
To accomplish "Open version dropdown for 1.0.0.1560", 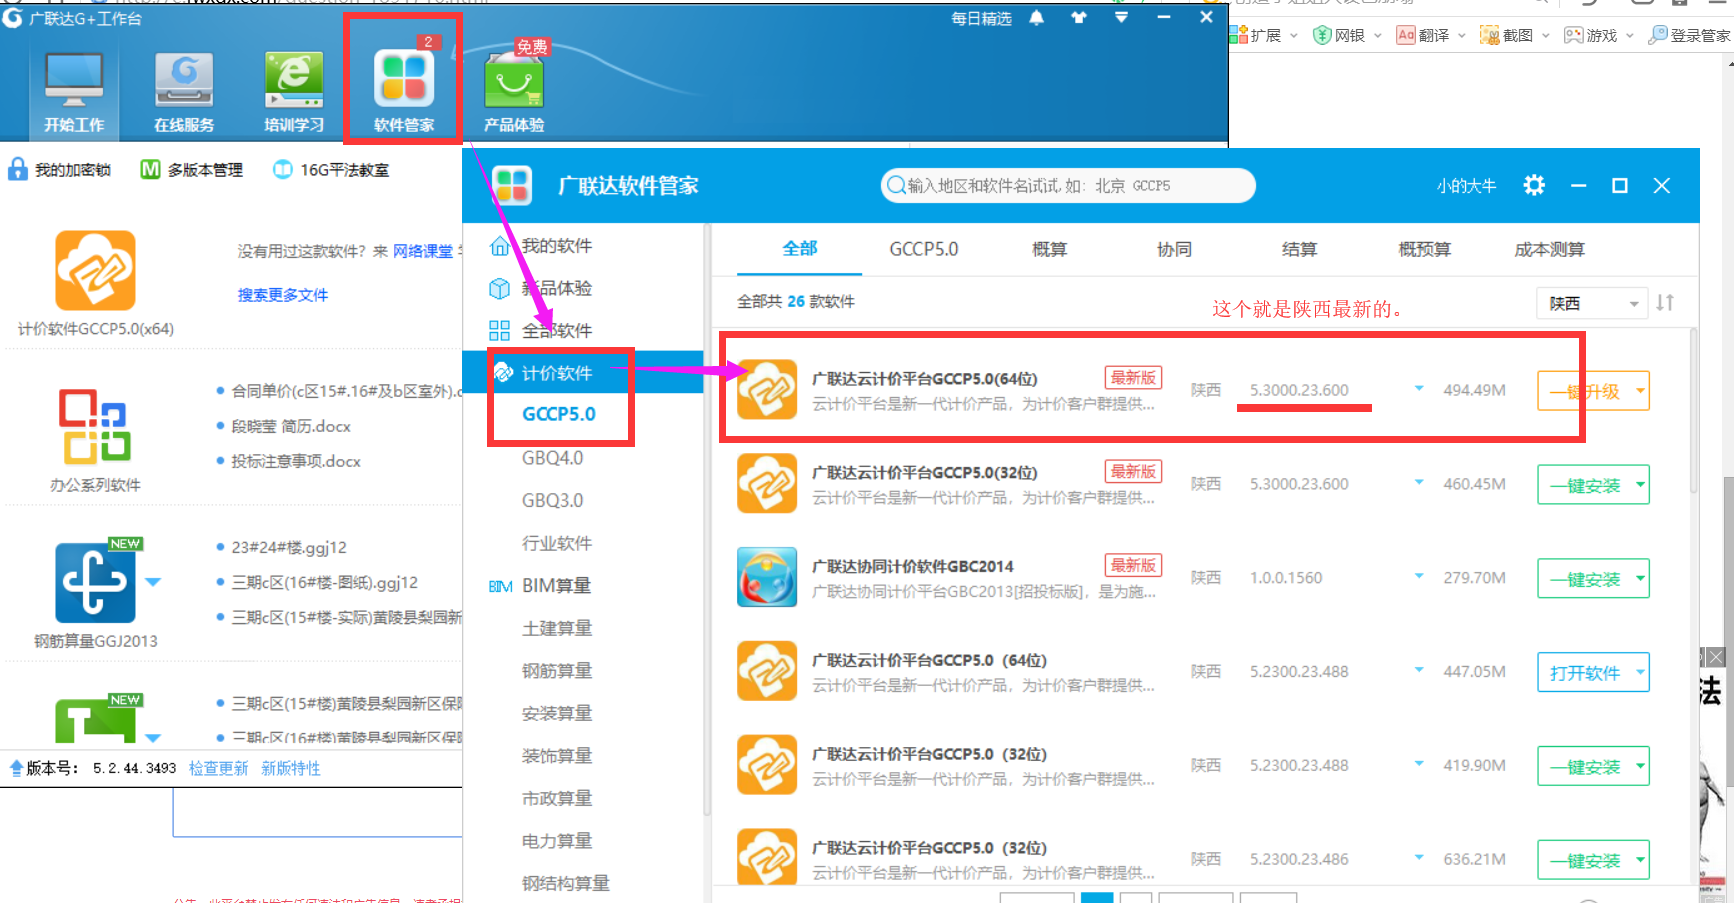I will (x=1419, y=576).
